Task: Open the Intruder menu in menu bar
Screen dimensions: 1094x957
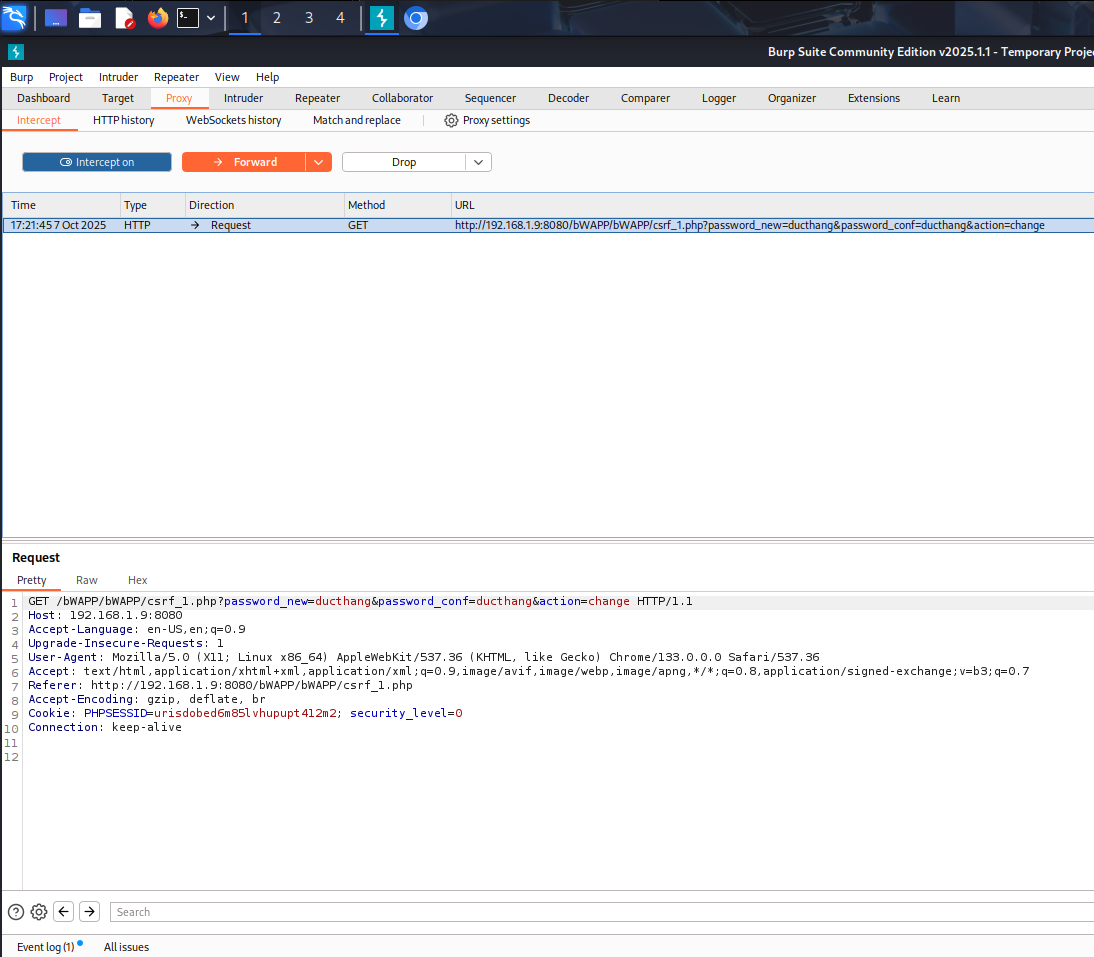Action: (x=118, y=77)
